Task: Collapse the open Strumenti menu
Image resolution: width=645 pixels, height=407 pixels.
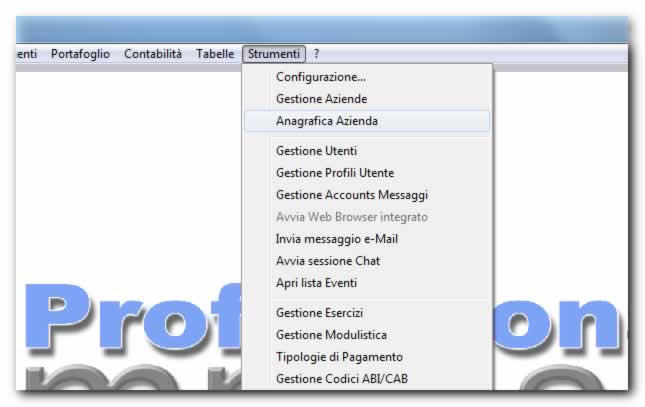Action: (273, 54)
